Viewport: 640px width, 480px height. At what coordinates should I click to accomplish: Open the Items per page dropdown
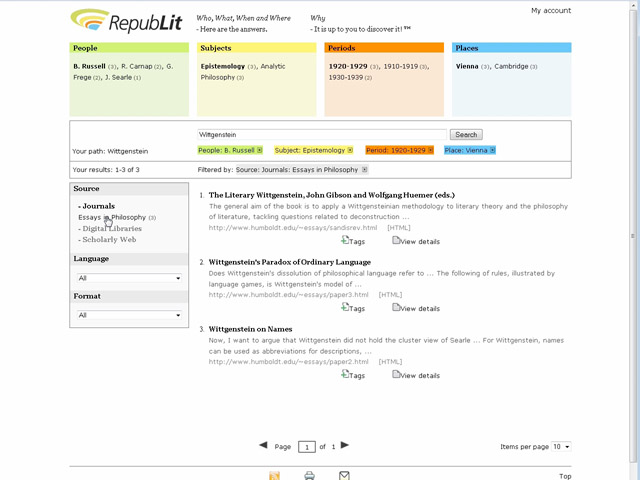pyautogui.click(x=562, y=447)
